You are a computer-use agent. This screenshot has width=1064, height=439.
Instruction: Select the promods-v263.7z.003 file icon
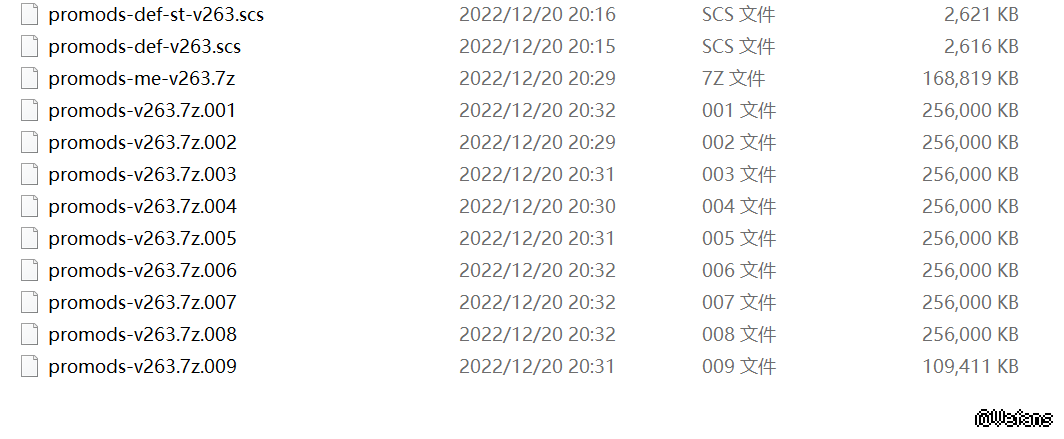click(29, 175)
